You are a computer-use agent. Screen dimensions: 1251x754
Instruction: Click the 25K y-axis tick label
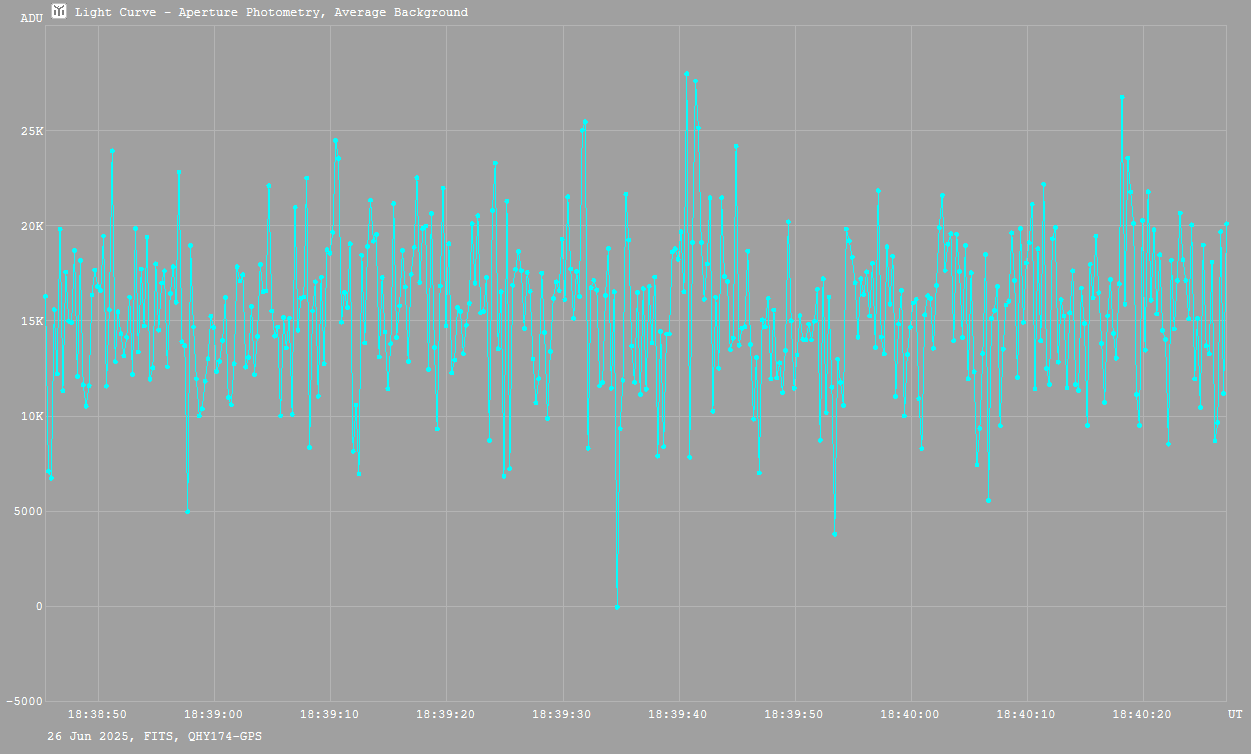pos(31,131)
